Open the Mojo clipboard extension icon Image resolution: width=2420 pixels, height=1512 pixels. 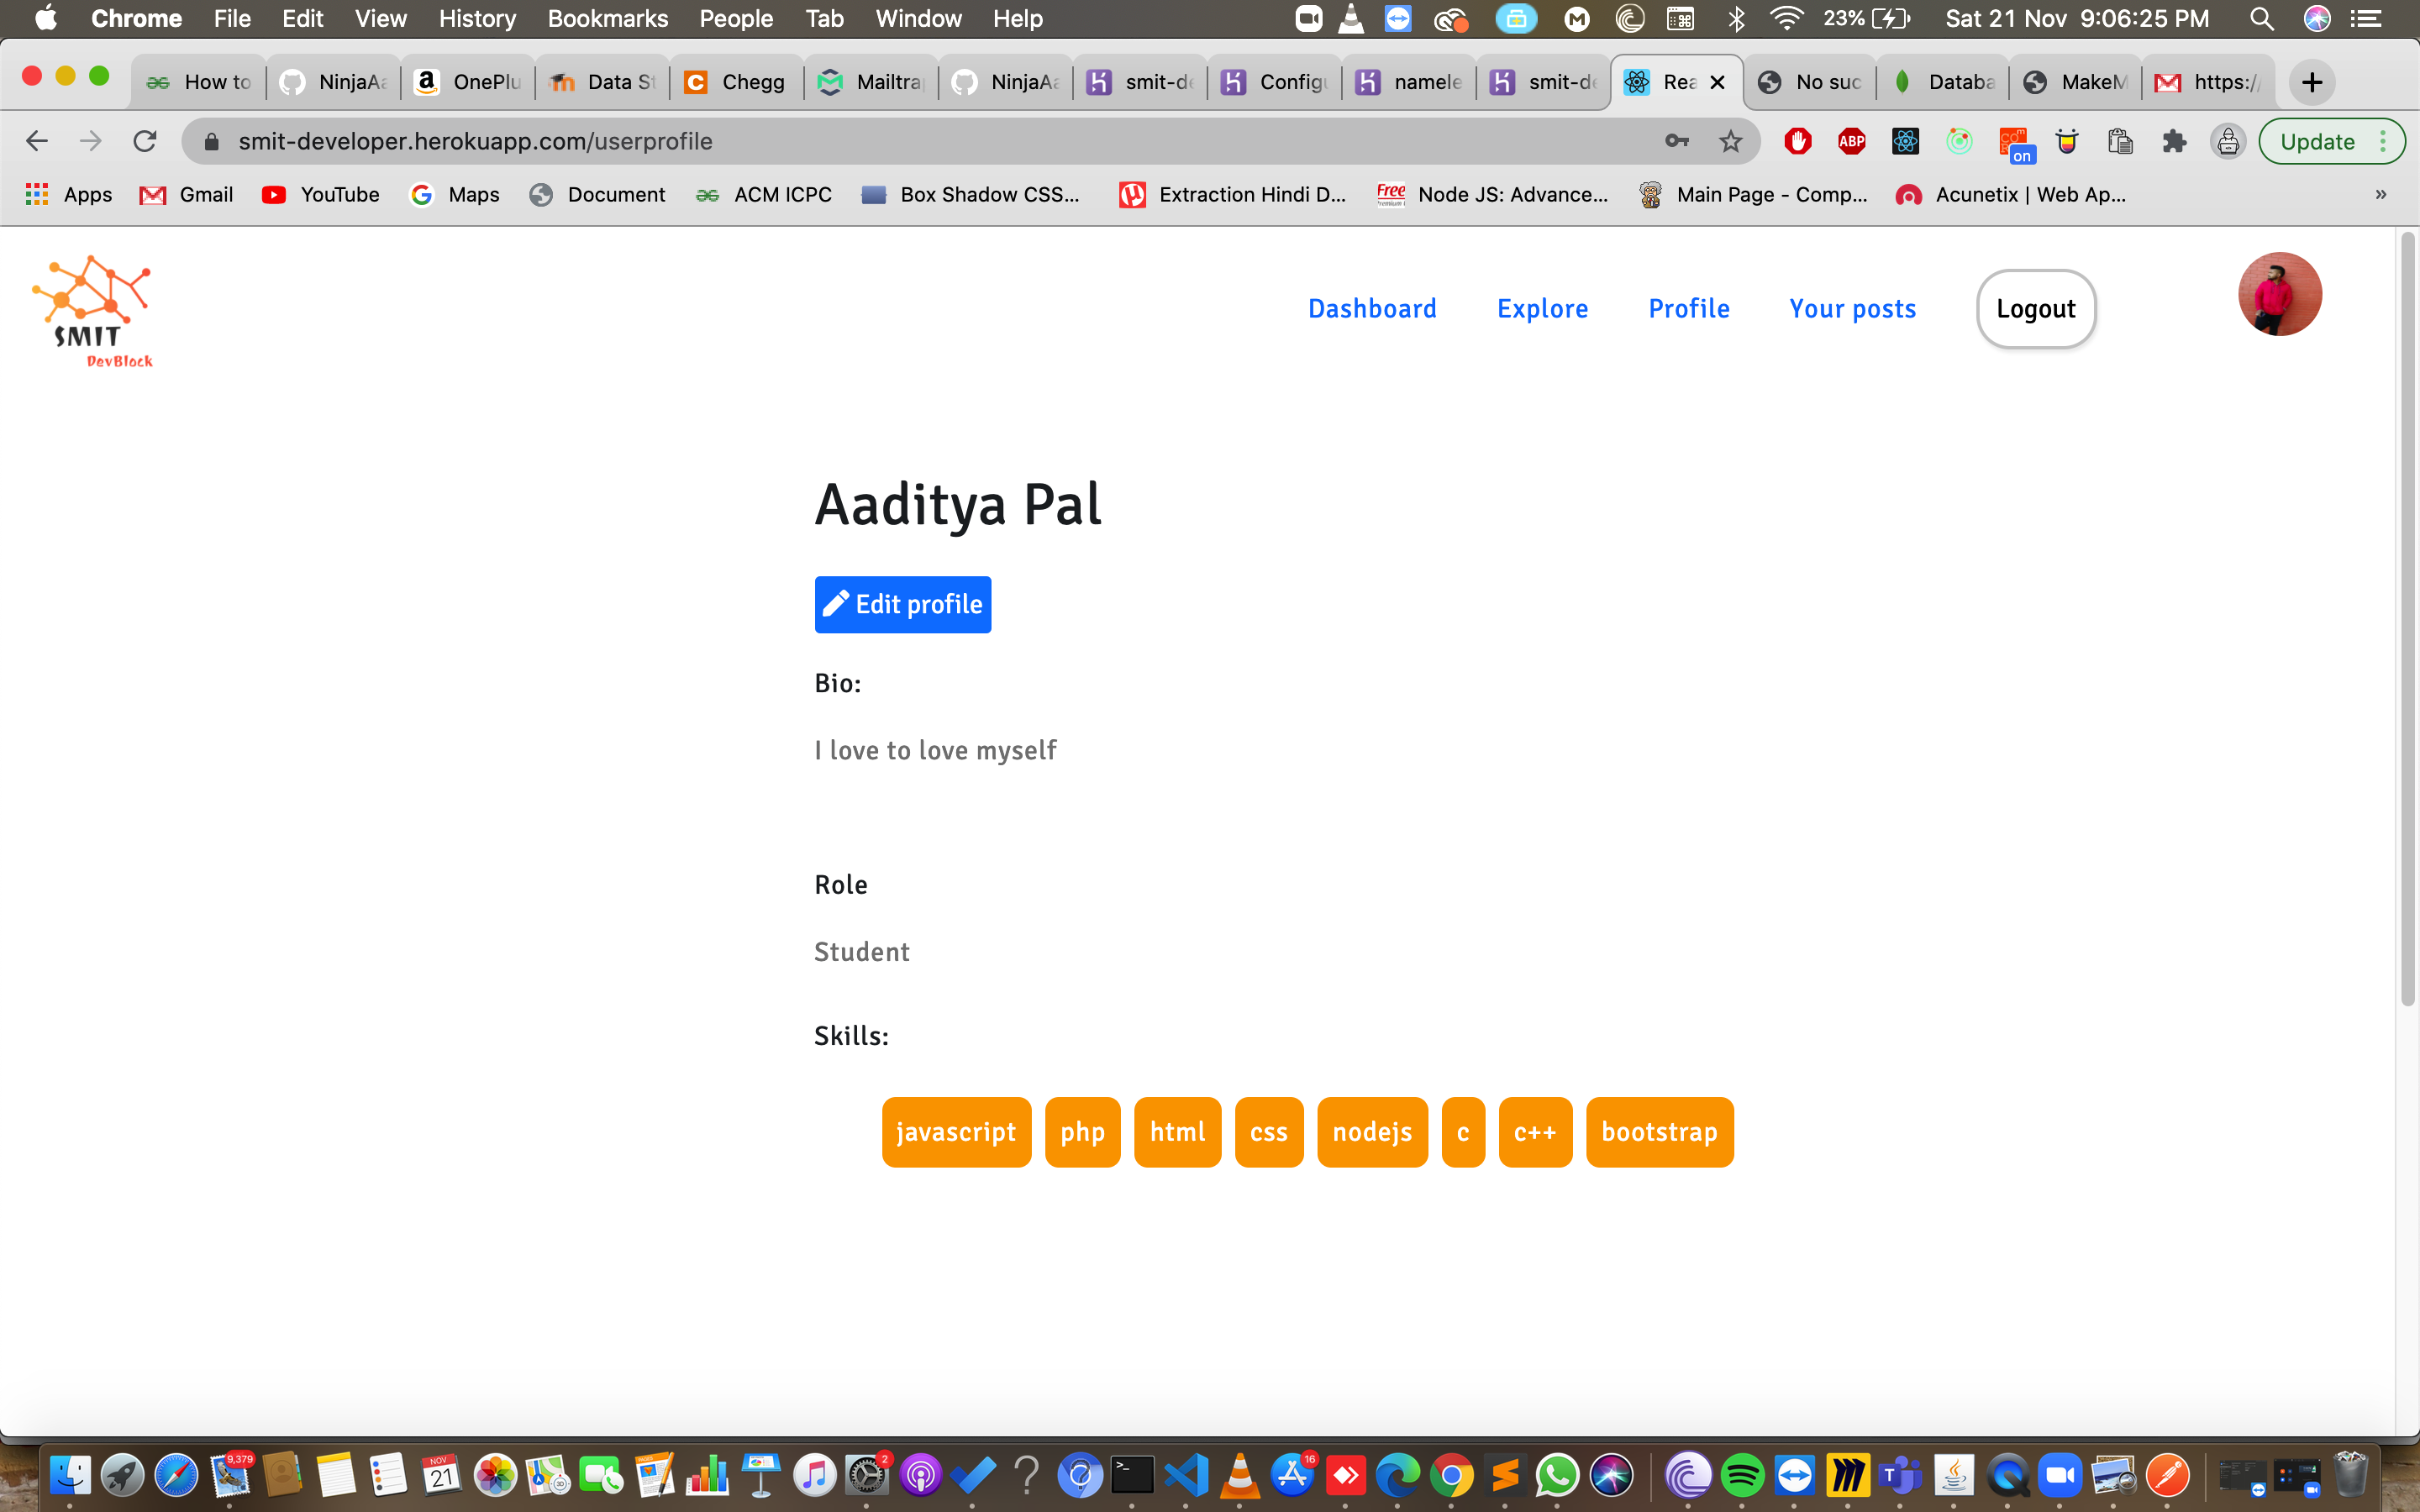pos(2120,141)
